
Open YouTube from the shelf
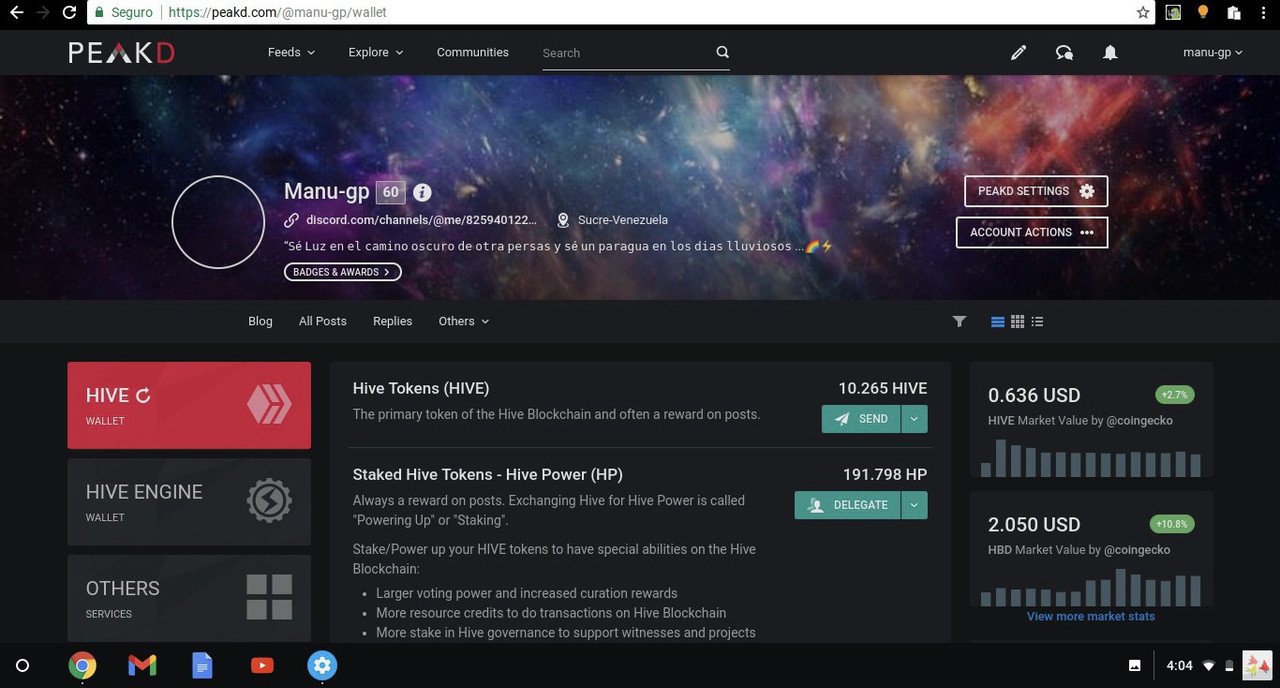click(x=262, y=665)
